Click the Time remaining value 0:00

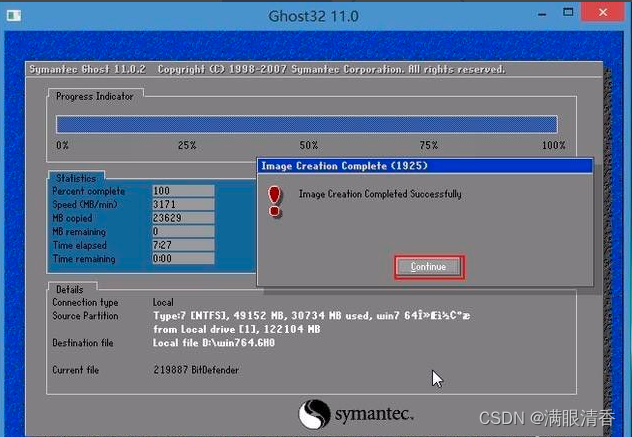[183, 258]
